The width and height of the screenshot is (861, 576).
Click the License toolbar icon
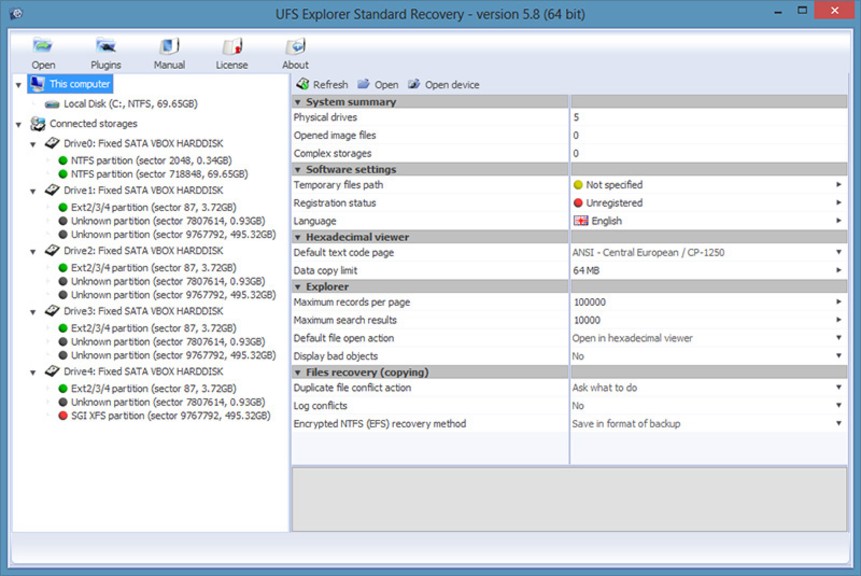[x=232, y=47]
